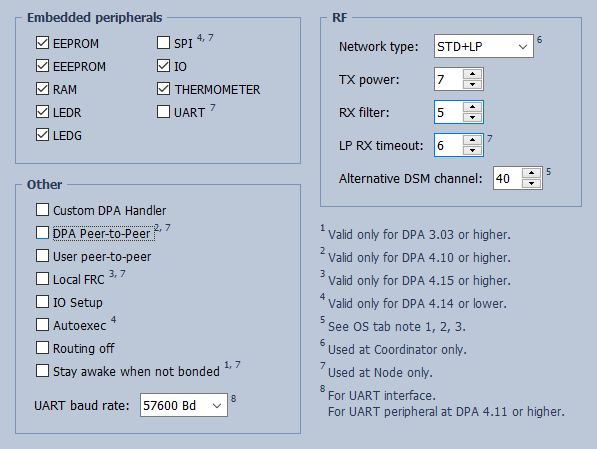Check the Local FRC checkbox
Screen dimensions: 597x449
coord(42,279)
